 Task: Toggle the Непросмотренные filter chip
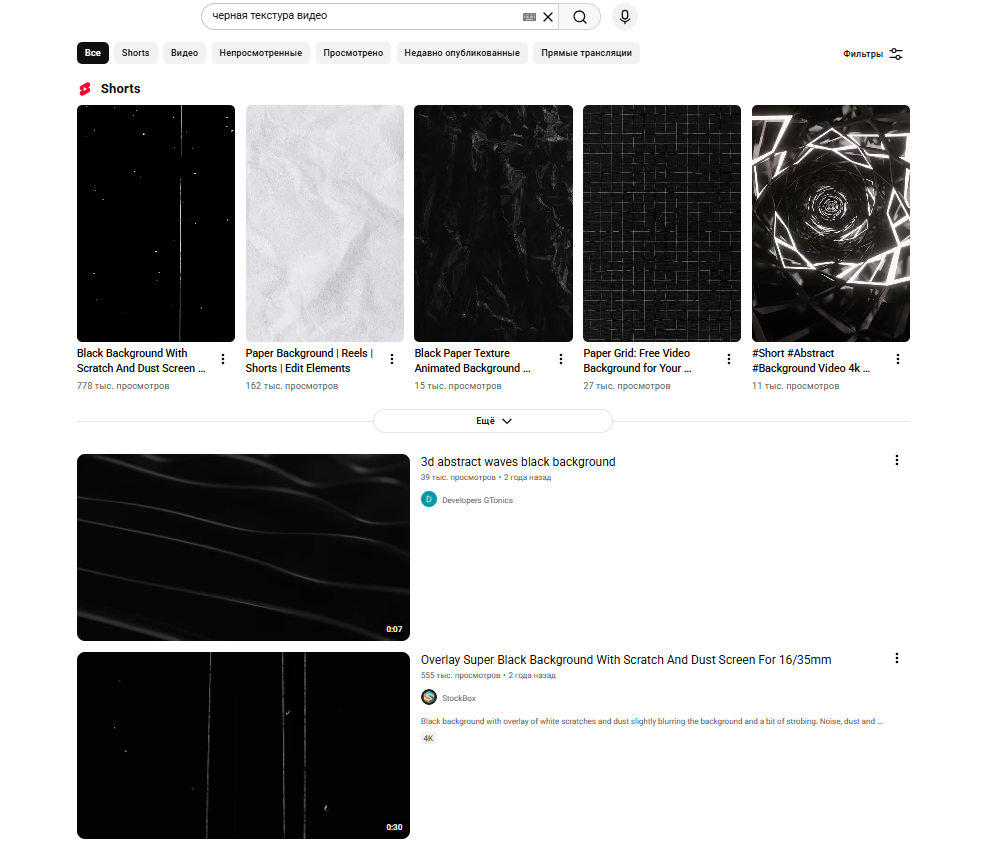click(260, 53)
